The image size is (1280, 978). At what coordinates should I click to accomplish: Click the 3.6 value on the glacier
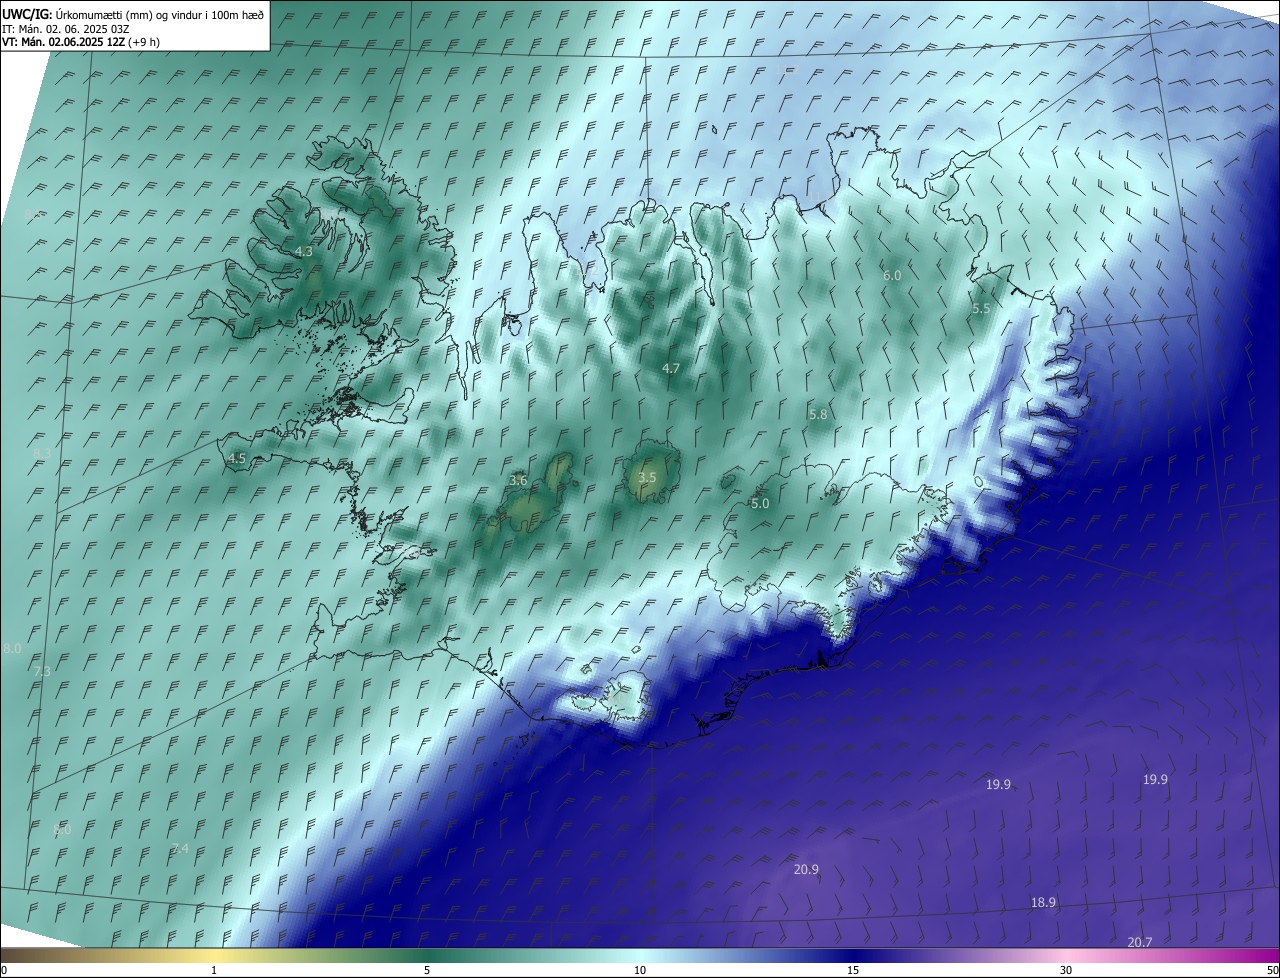(x=518, y=481)
